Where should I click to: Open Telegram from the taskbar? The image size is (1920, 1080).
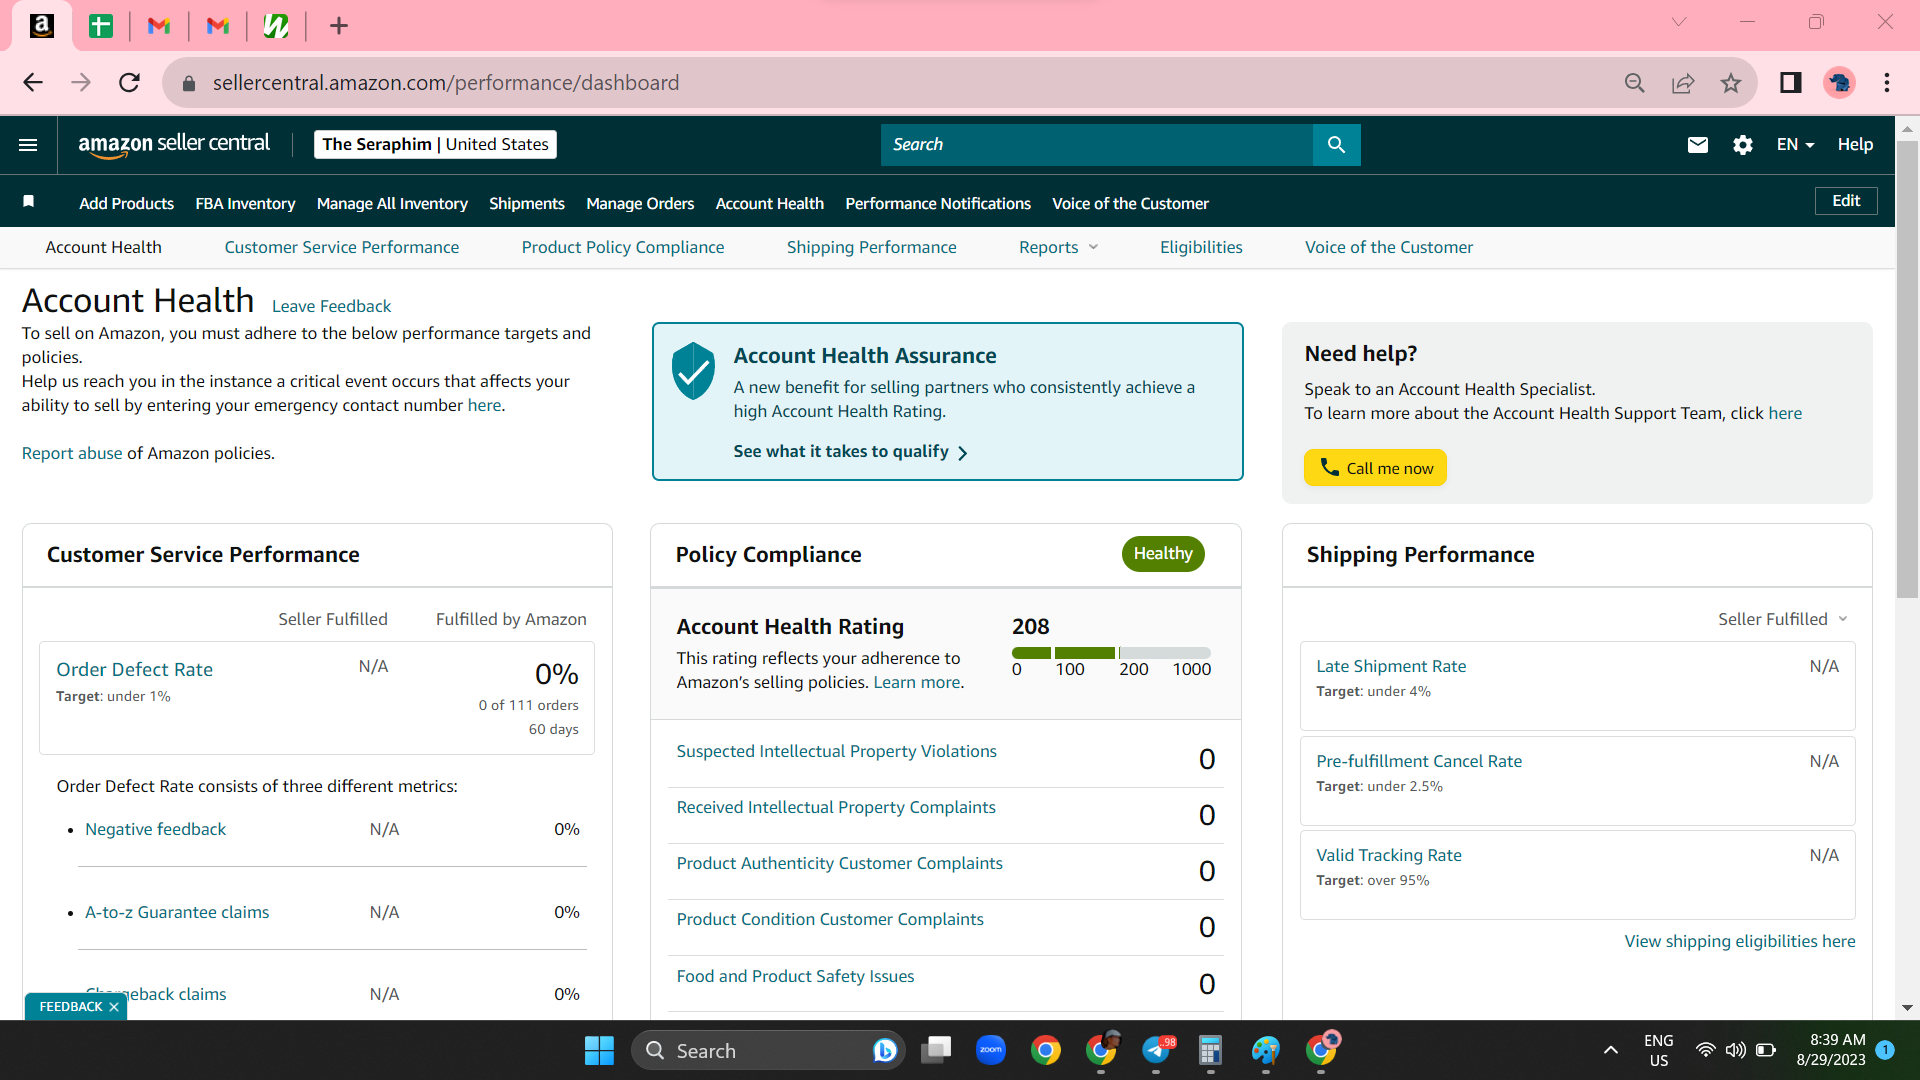point(1157,1050)
